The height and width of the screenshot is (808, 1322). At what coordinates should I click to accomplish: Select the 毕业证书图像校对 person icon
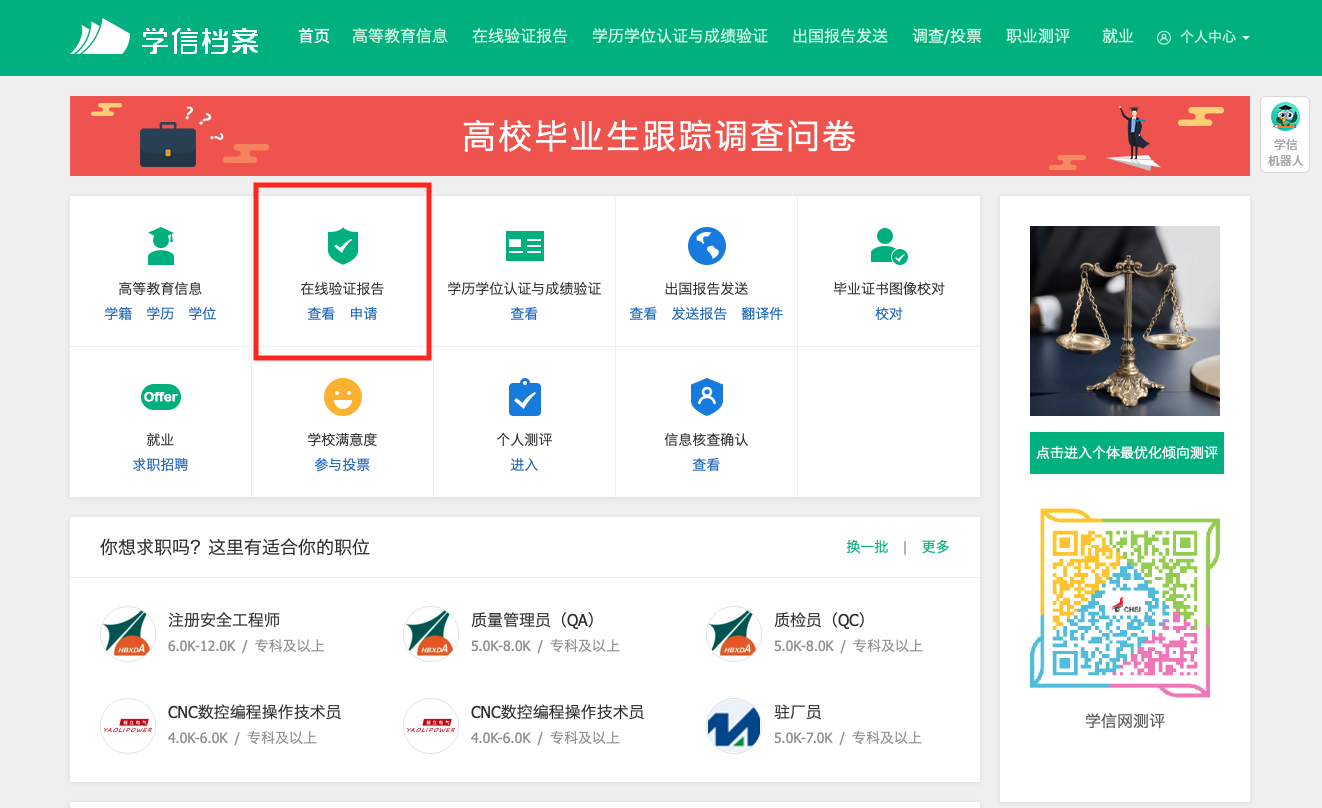tap(888, 246)
